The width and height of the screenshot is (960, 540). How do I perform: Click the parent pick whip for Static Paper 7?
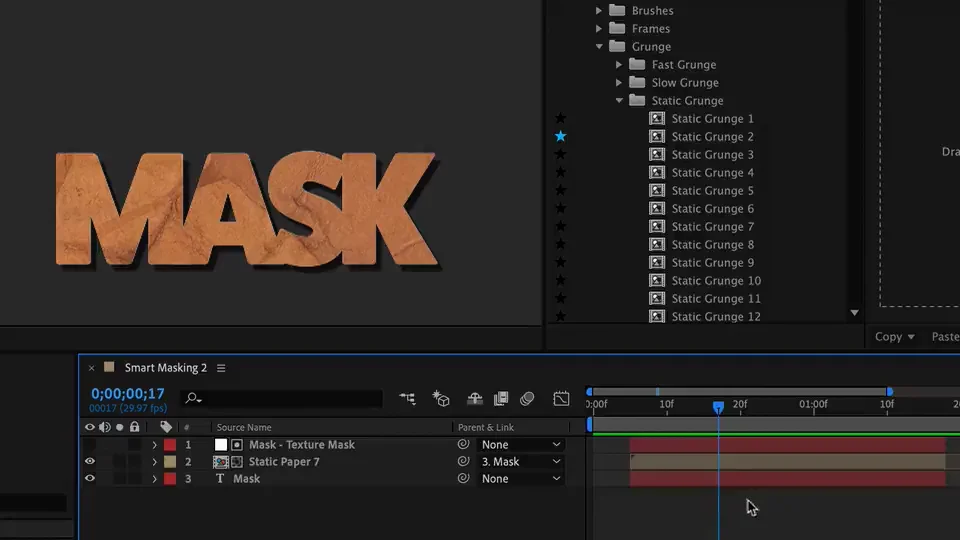(x=463, y=462)
